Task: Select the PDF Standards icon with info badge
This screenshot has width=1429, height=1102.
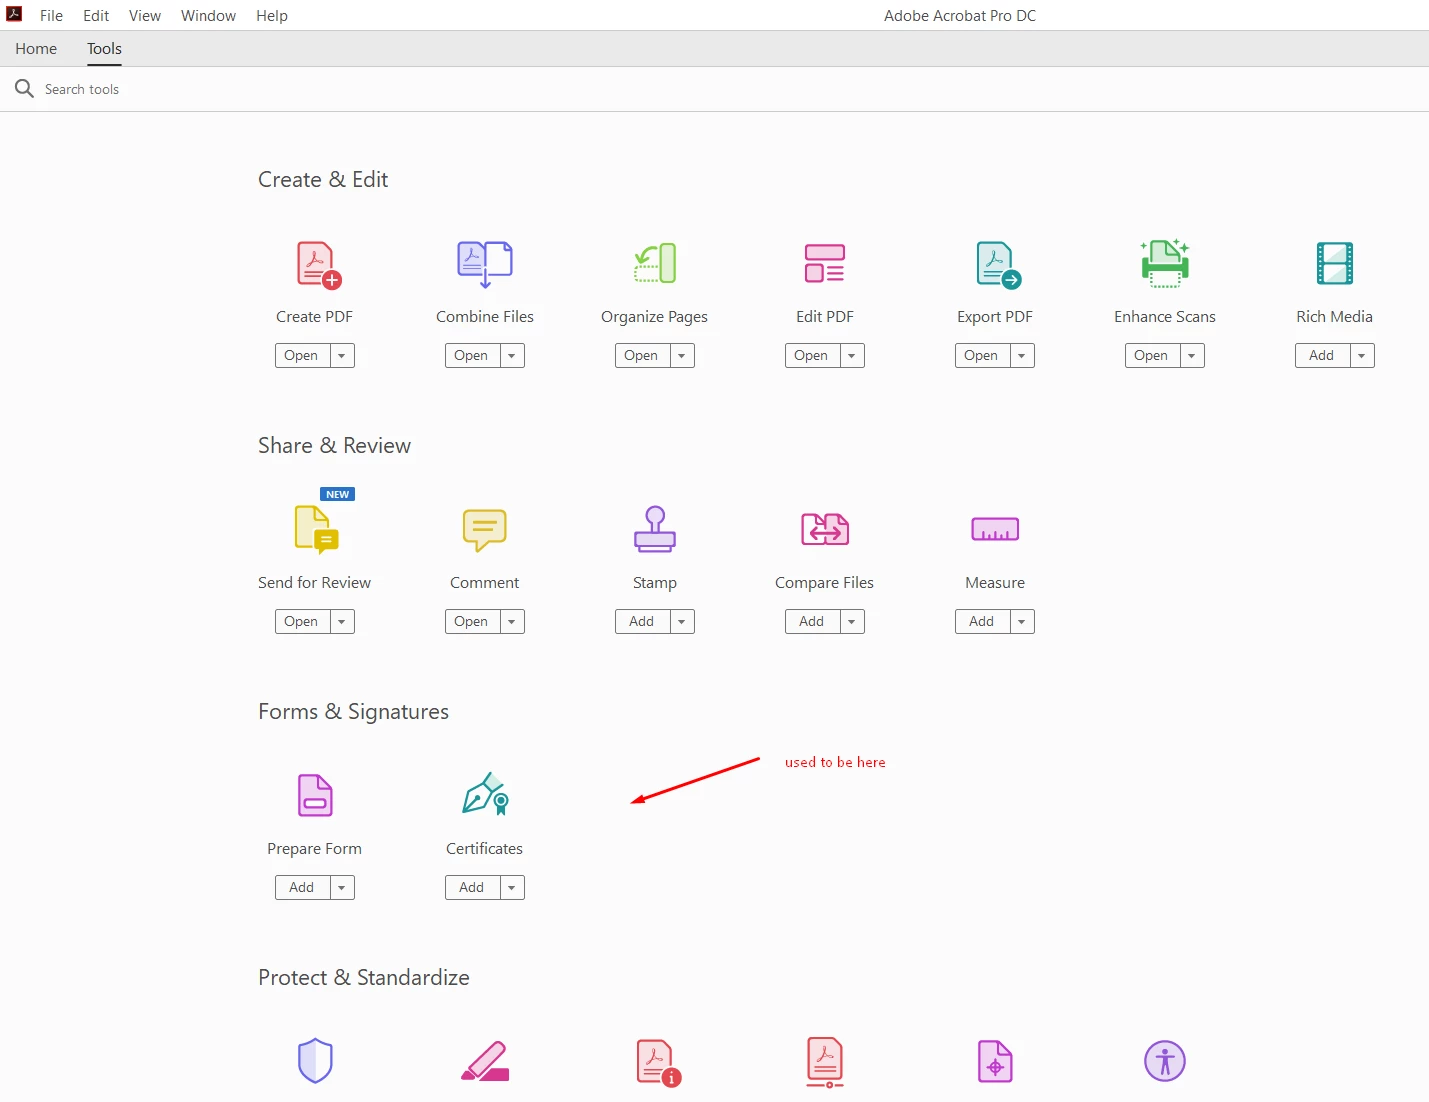Action: point(658,1063)
